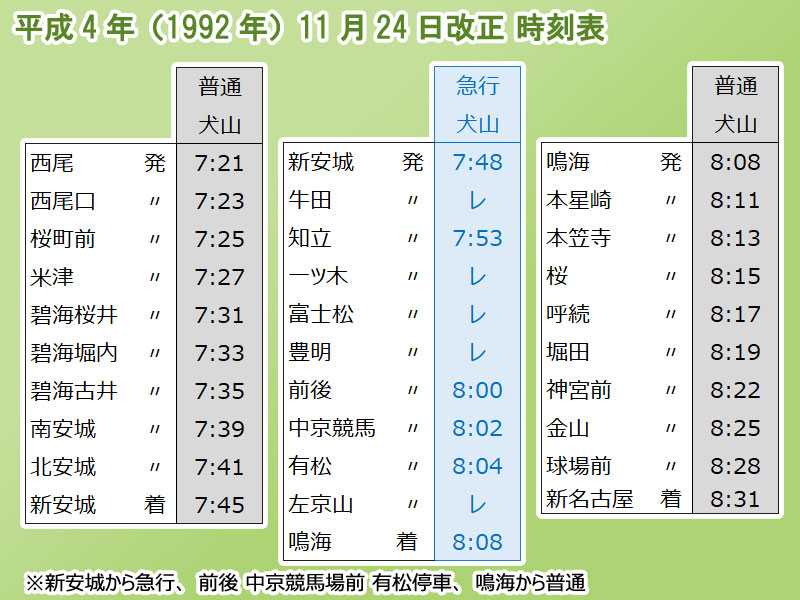Image resolution: width=800 pixels, height=600 pixels.
Task: Click the 7:33 time cell
Action: [219, 353]
